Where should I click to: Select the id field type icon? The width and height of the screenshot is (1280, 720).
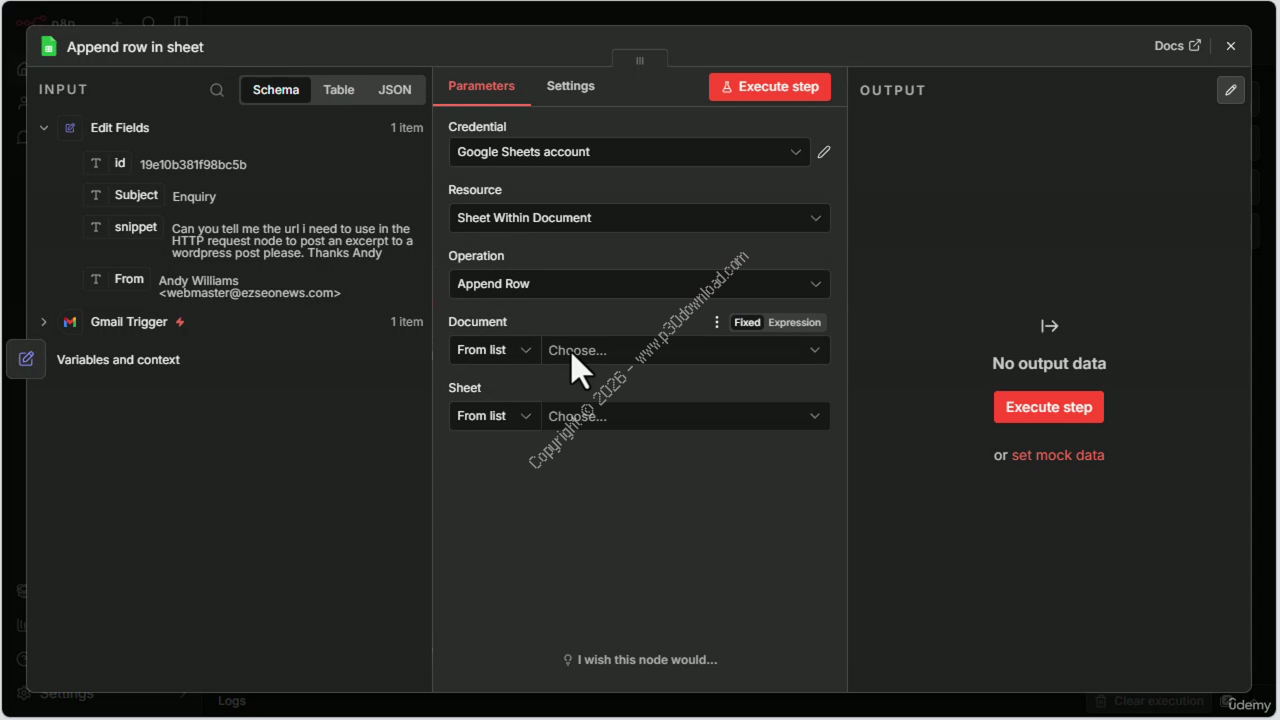point(96,163)
